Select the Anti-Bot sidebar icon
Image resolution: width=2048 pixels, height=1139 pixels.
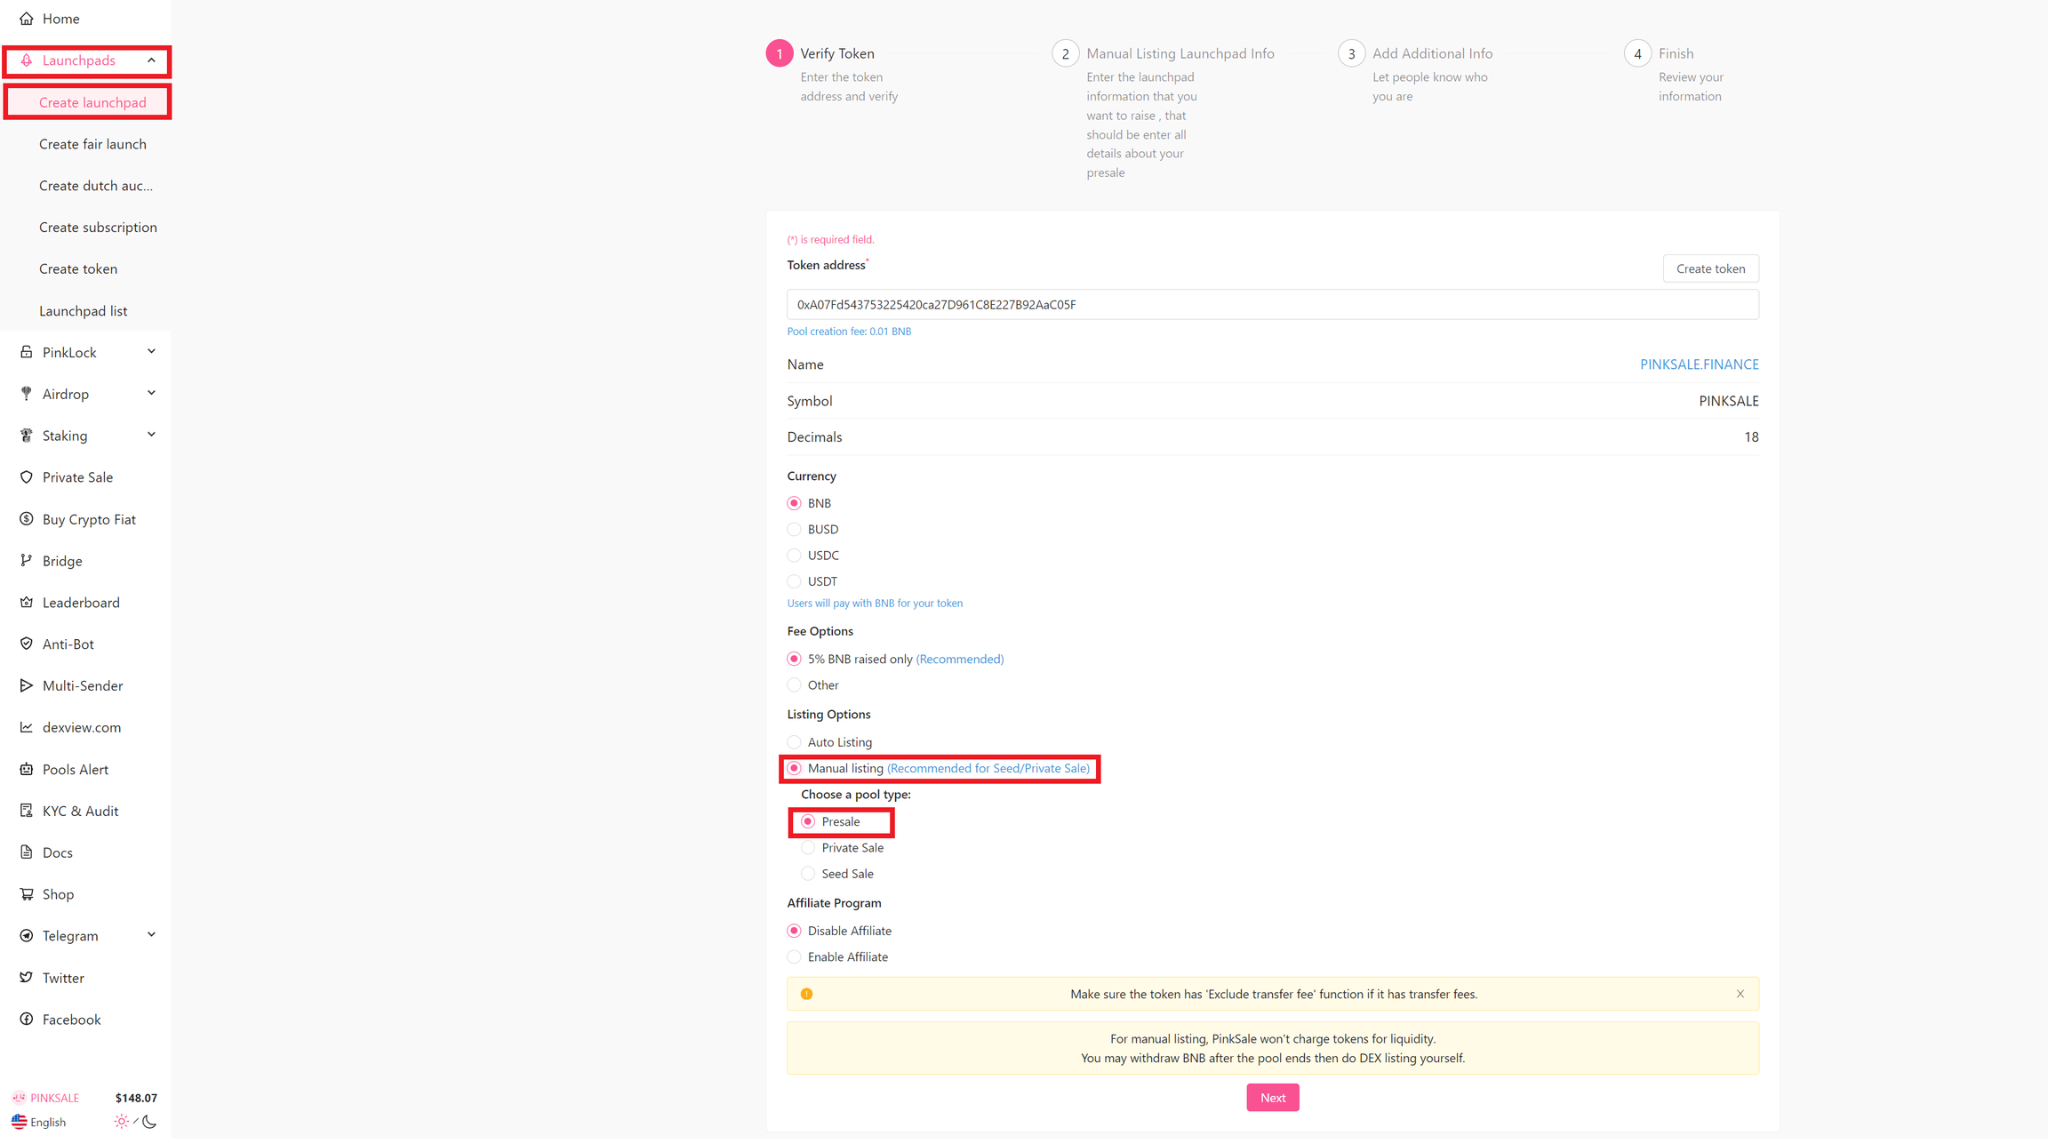(26, 643)
